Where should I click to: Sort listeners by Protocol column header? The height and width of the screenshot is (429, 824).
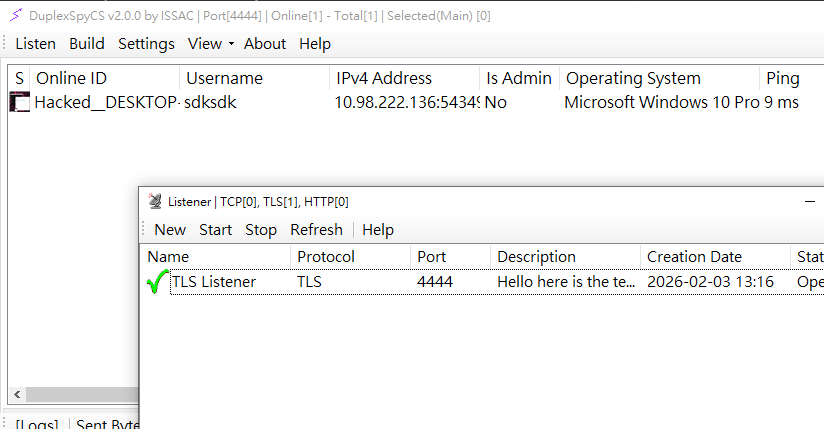point(325,257)
